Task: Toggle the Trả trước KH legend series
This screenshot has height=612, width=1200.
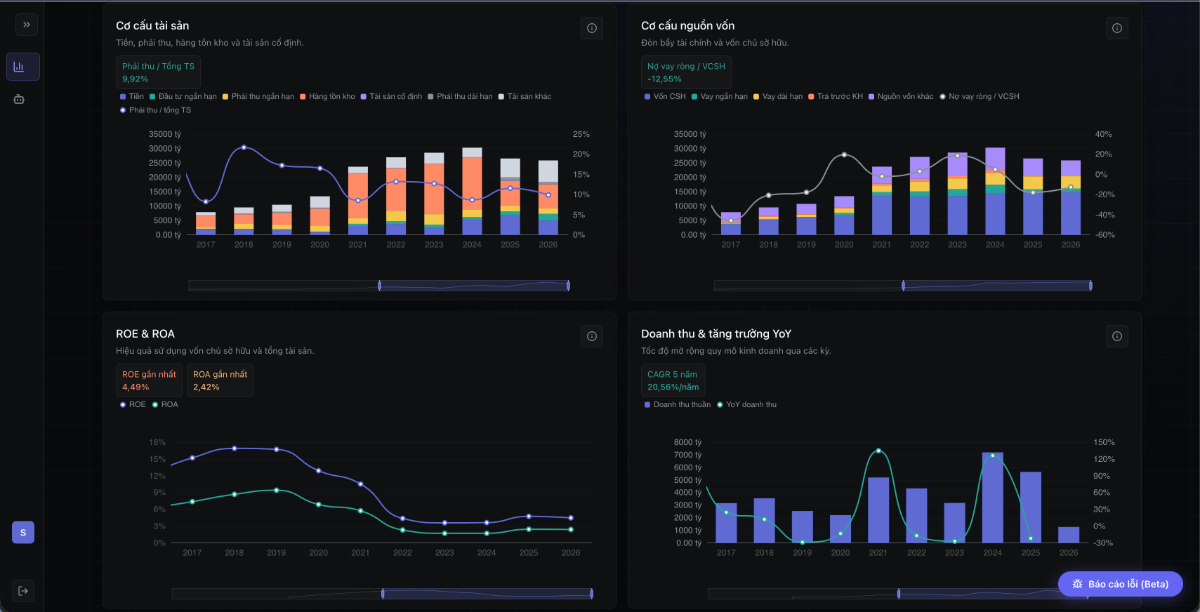Action: point(836,96)
